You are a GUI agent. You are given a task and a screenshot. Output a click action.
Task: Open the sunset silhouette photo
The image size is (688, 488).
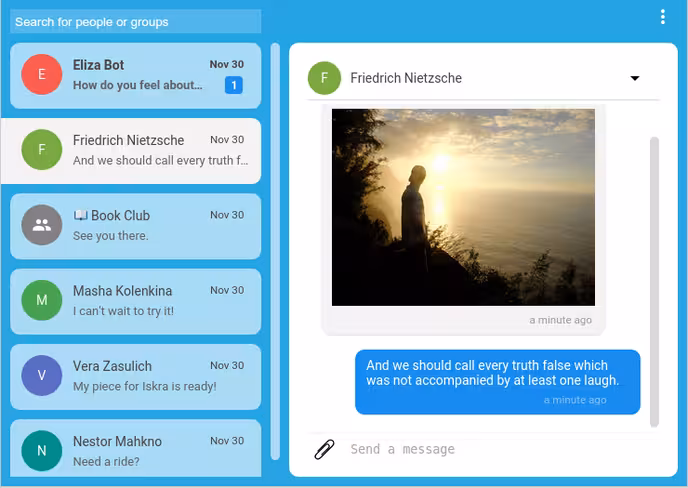tap(463, 207)
